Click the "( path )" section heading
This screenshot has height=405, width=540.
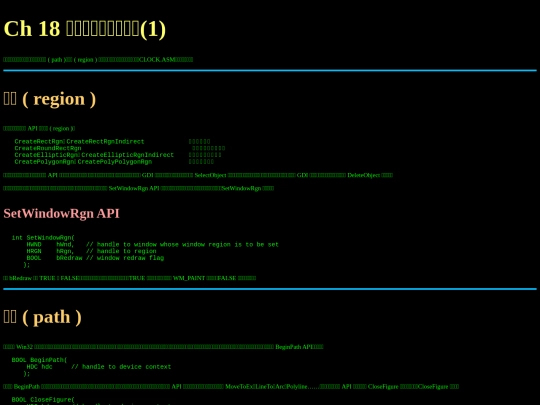pos(42,317)
